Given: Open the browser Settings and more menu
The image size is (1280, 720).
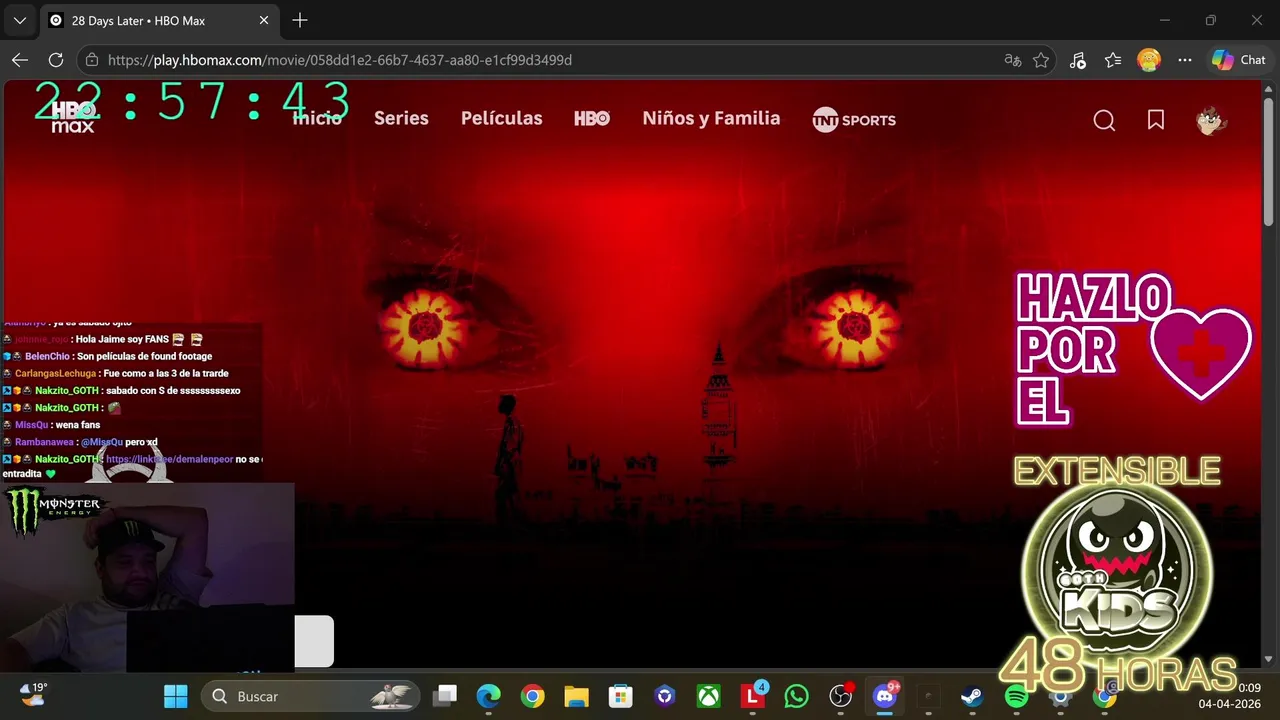Looking at the screenshot, I should point(1185,60).
